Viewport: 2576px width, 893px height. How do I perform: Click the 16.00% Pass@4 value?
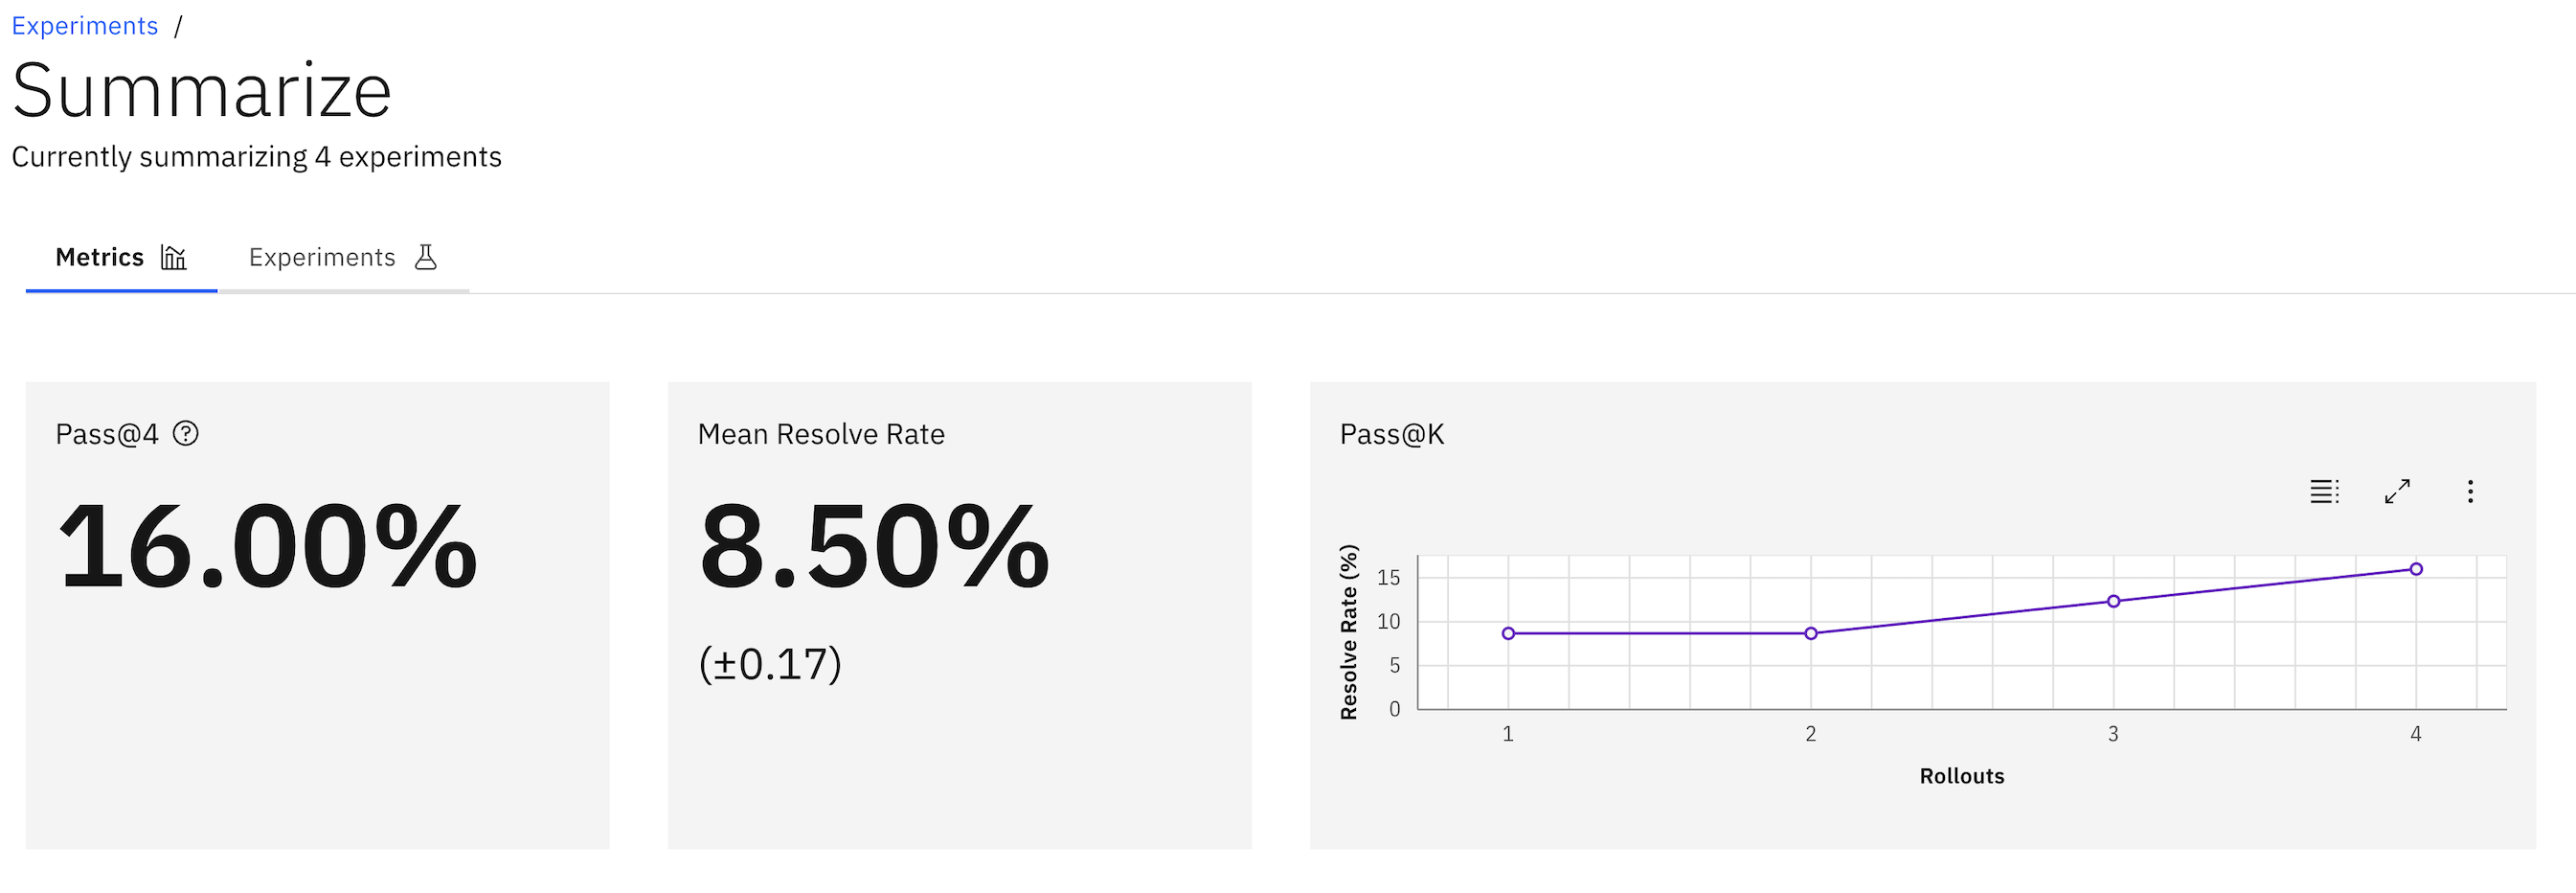268,548
